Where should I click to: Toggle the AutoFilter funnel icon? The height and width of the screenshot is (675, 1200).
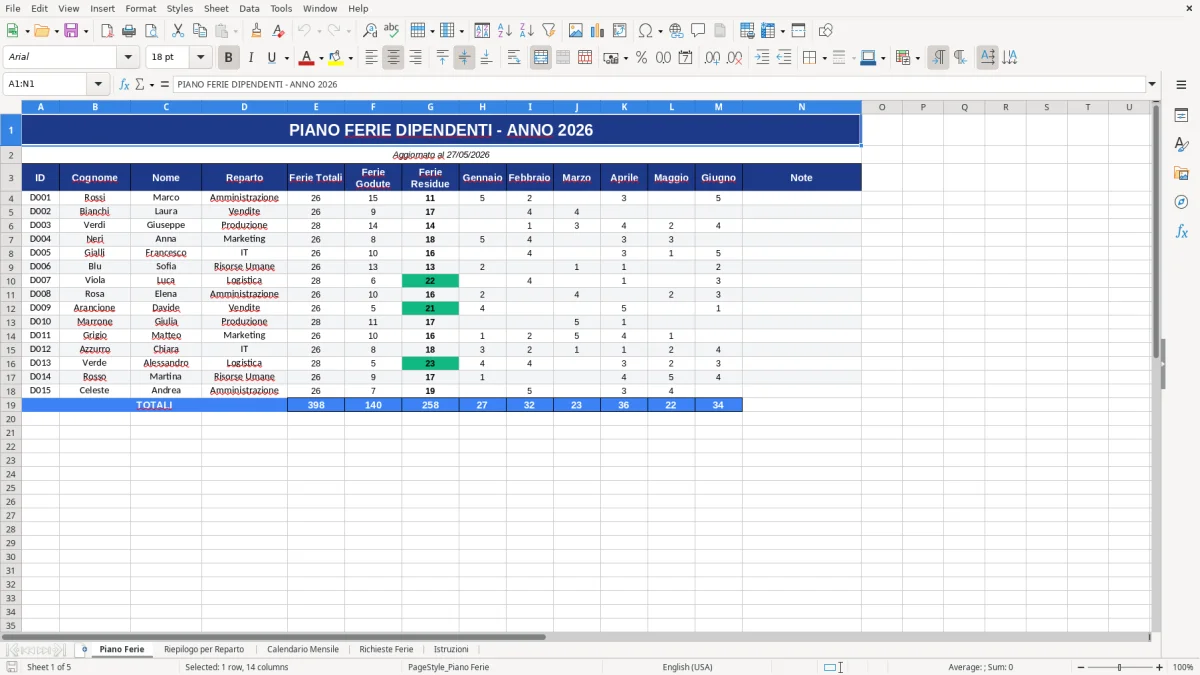(x=549, y=31)
